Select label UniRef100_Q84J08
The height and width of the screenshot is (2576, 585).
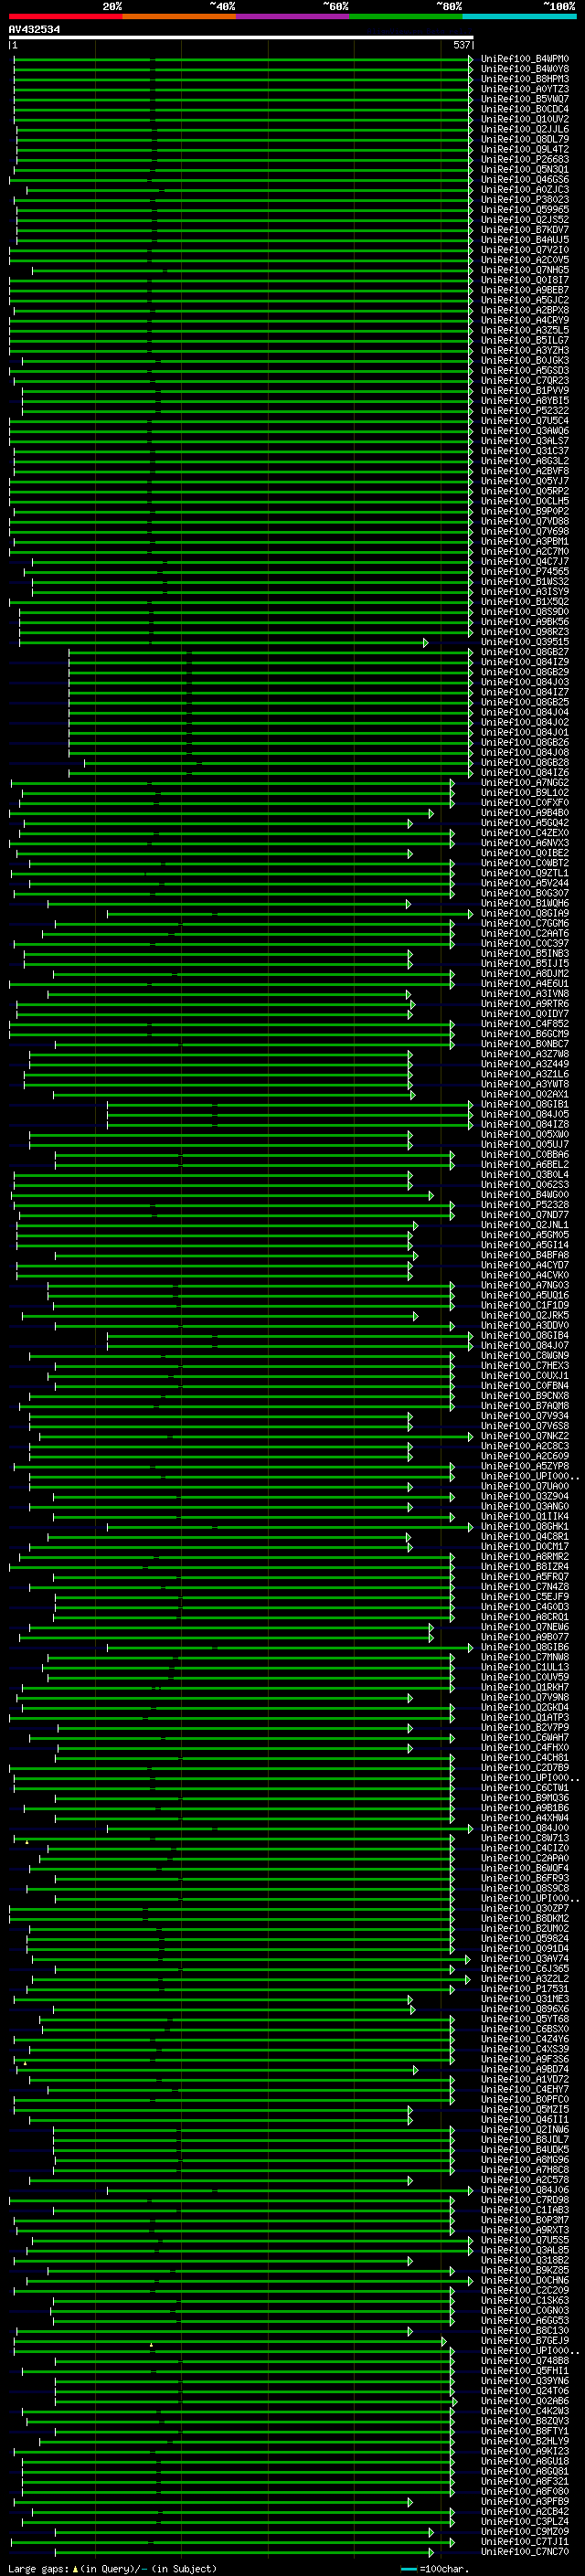click(x=524, y=753)
